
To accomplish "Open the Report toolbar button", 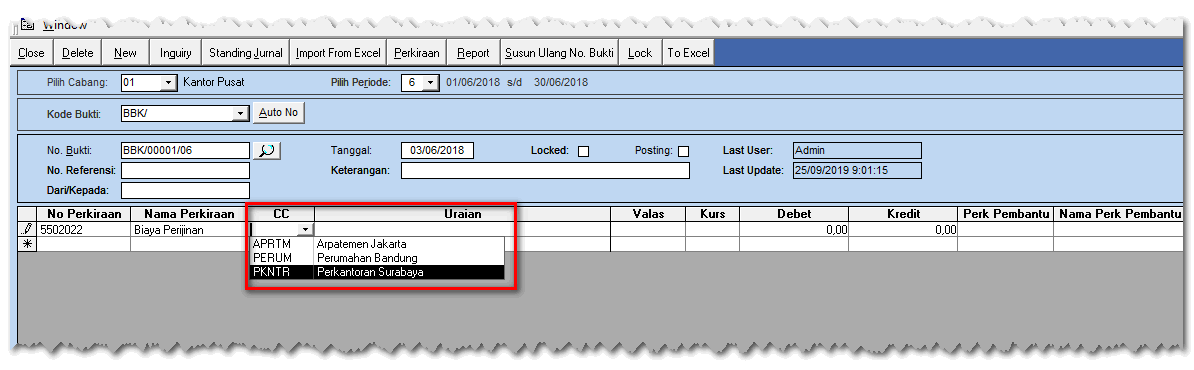I will (473, 53).
